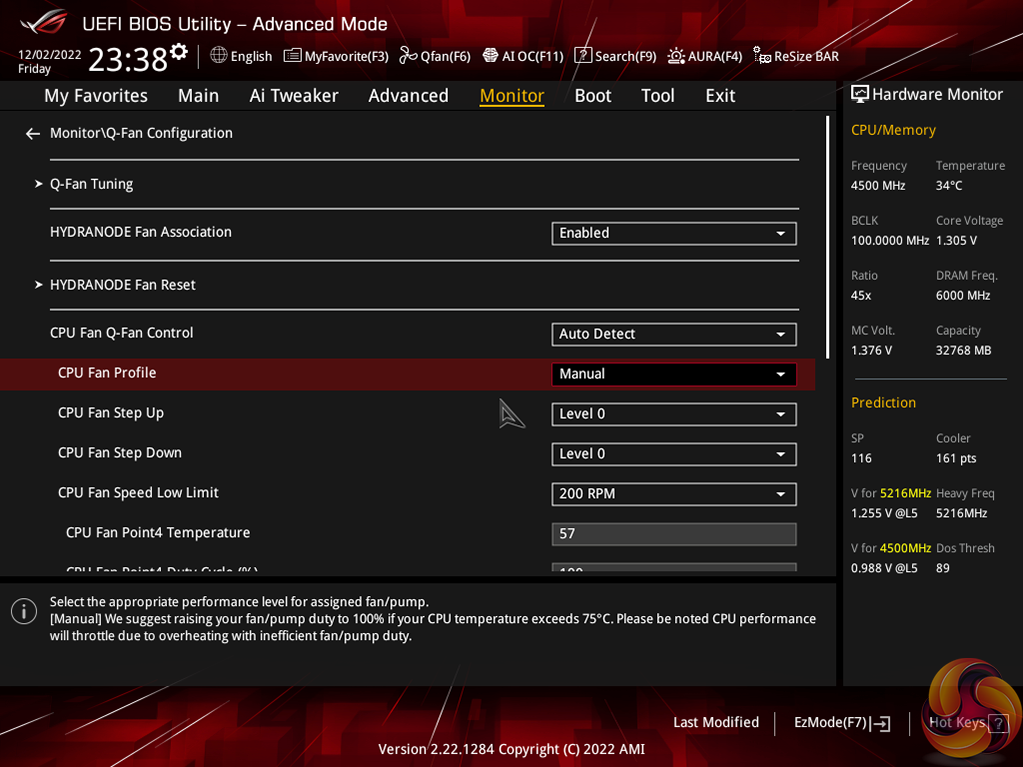Change CPU Fan Profile from Manual
Image resolution: width=1023 pixels, height=767 pixels.
[673, 374]
